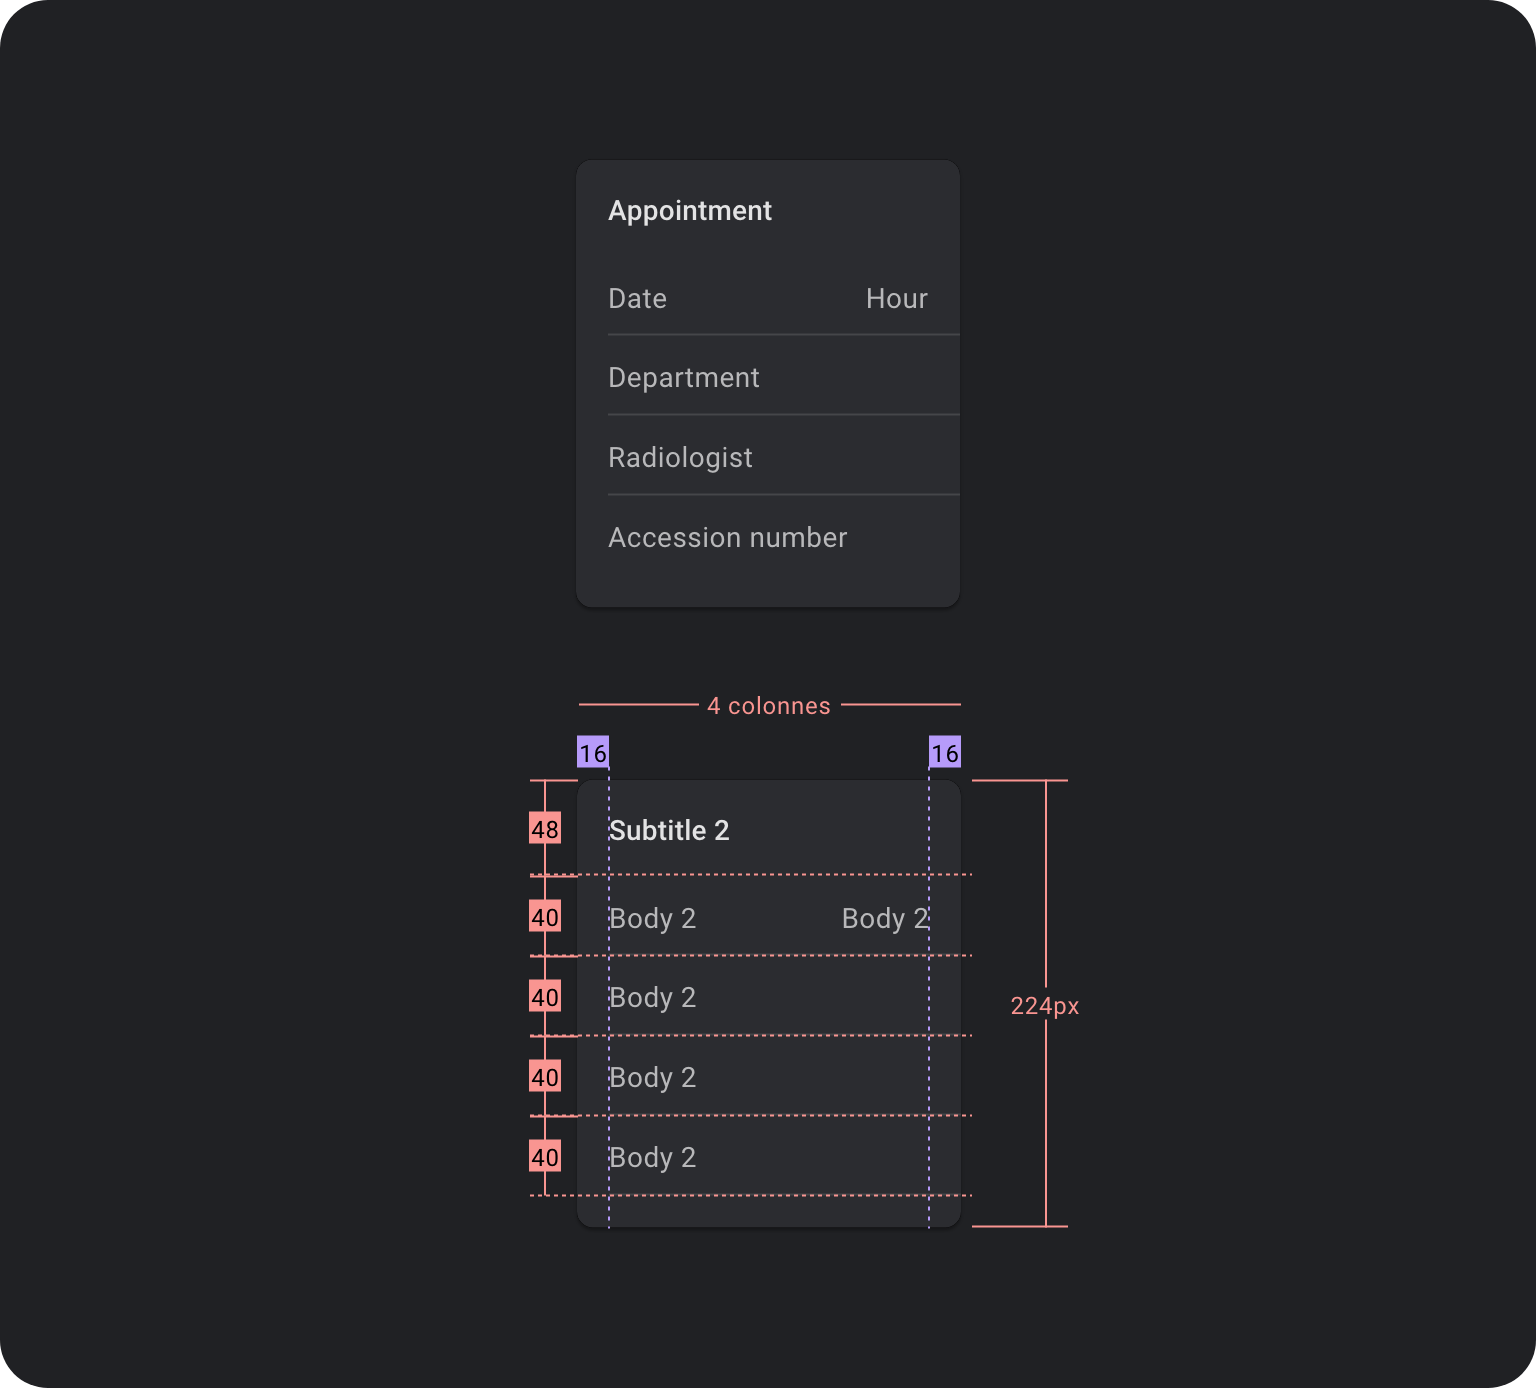
Task: Click the red 48 height badge
Action: coord(545,829)
